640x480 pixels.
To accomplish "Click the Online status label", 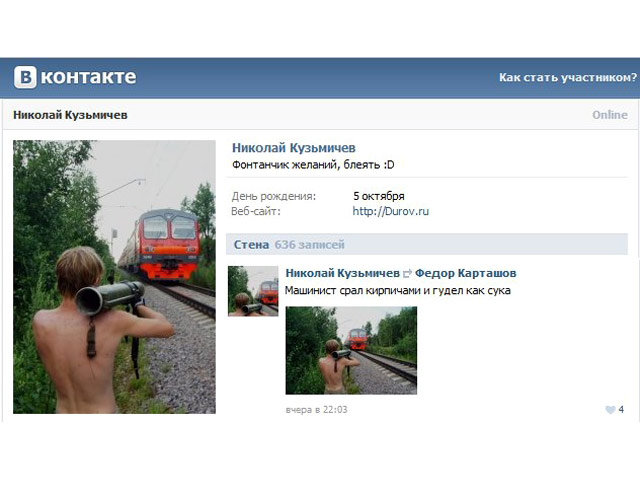I will pyautogui.click(x=610, y=115).
